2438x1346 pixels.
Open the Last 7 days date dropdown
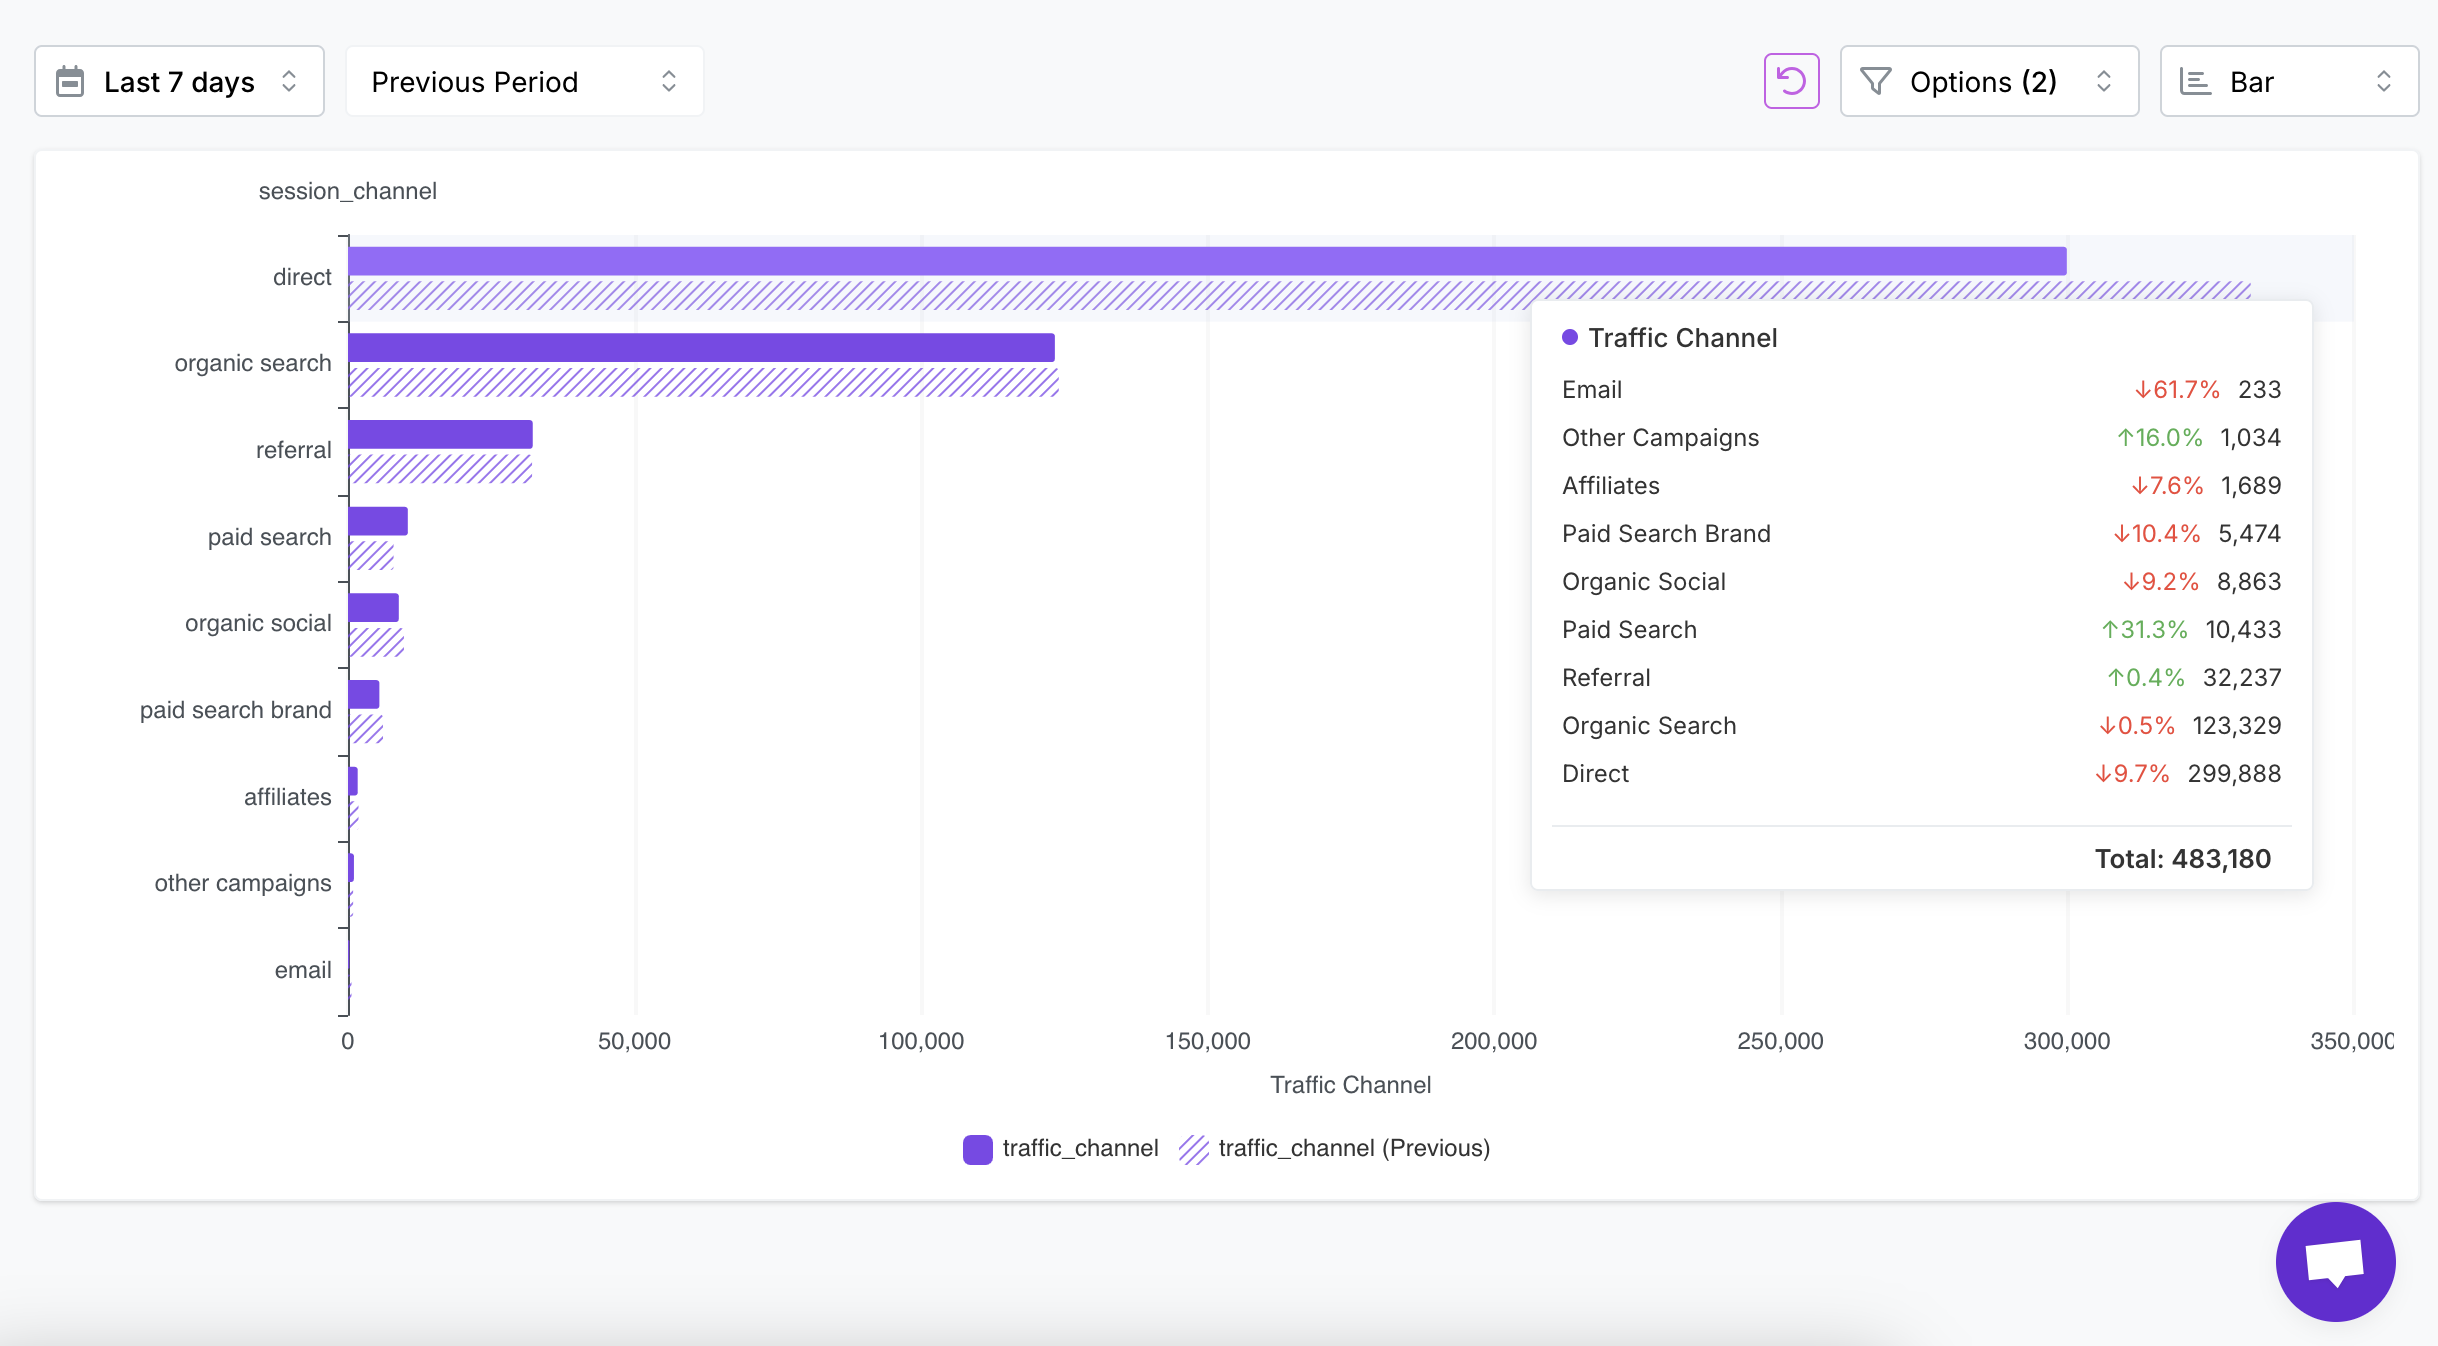click(179, 81)
